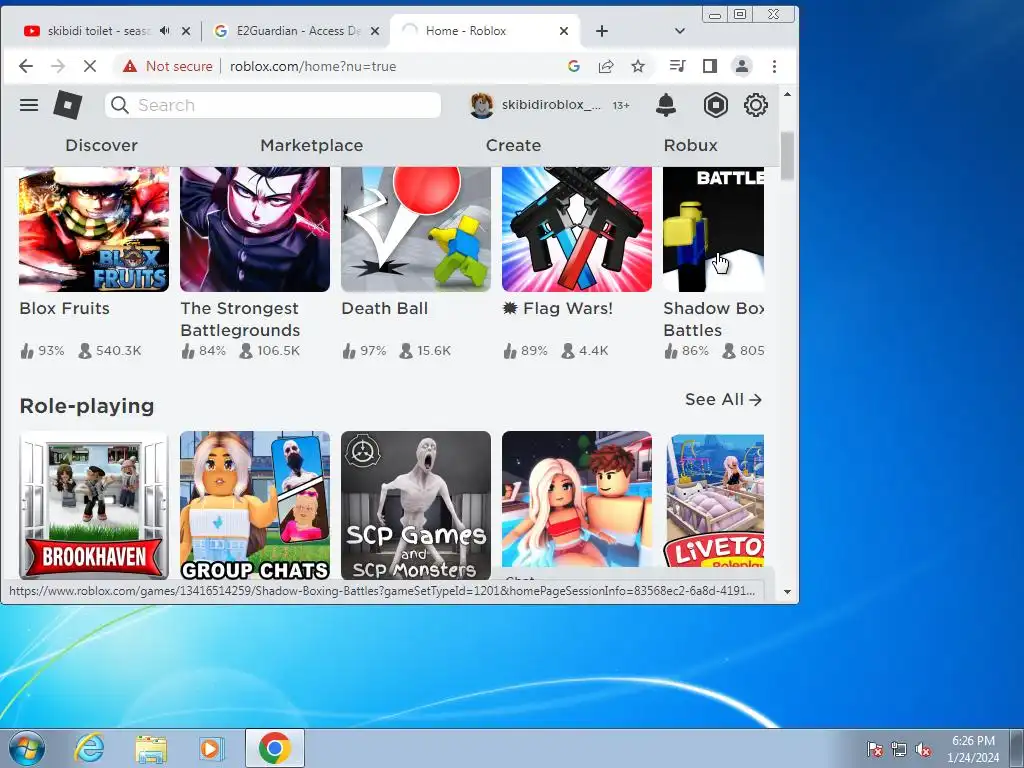
Task: Open a new tab with plus button
Action: pyautogui.click(x=601, y=31)
